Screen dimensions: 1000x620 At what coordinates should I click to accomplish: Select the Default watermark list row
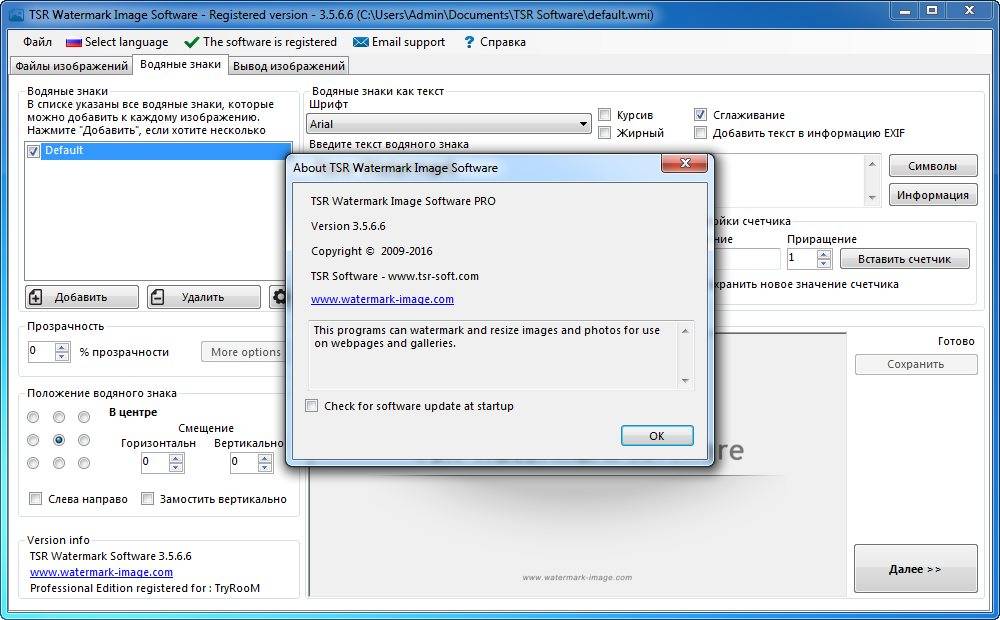(x=158, y=151)
